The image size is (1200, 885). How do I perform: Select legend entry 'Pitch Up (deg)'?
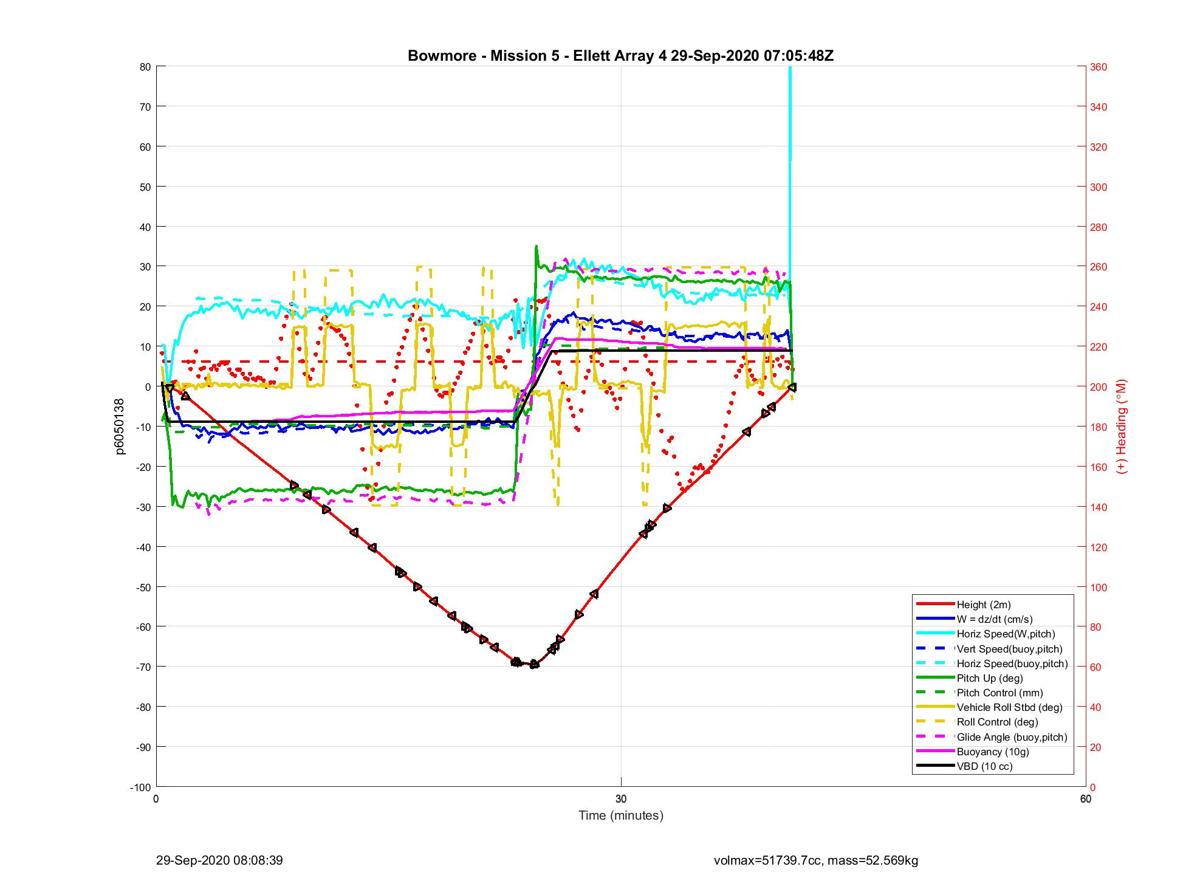[991, 678]
